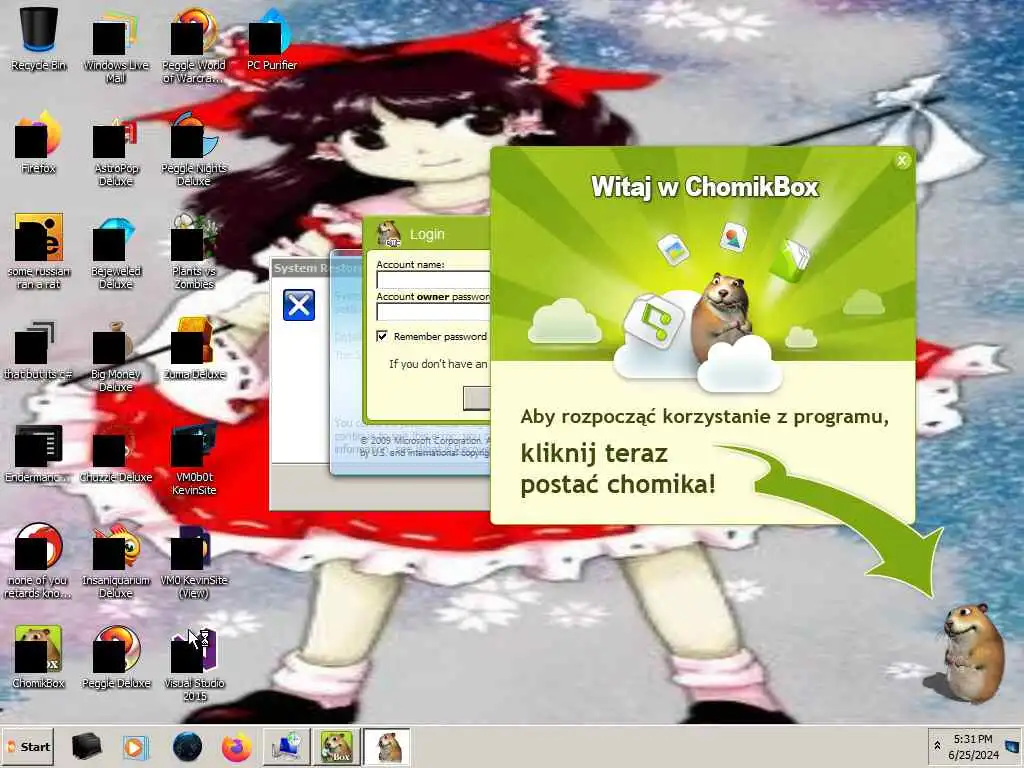Launch Visual Studio 2015 shortcut

pos(194,664)
